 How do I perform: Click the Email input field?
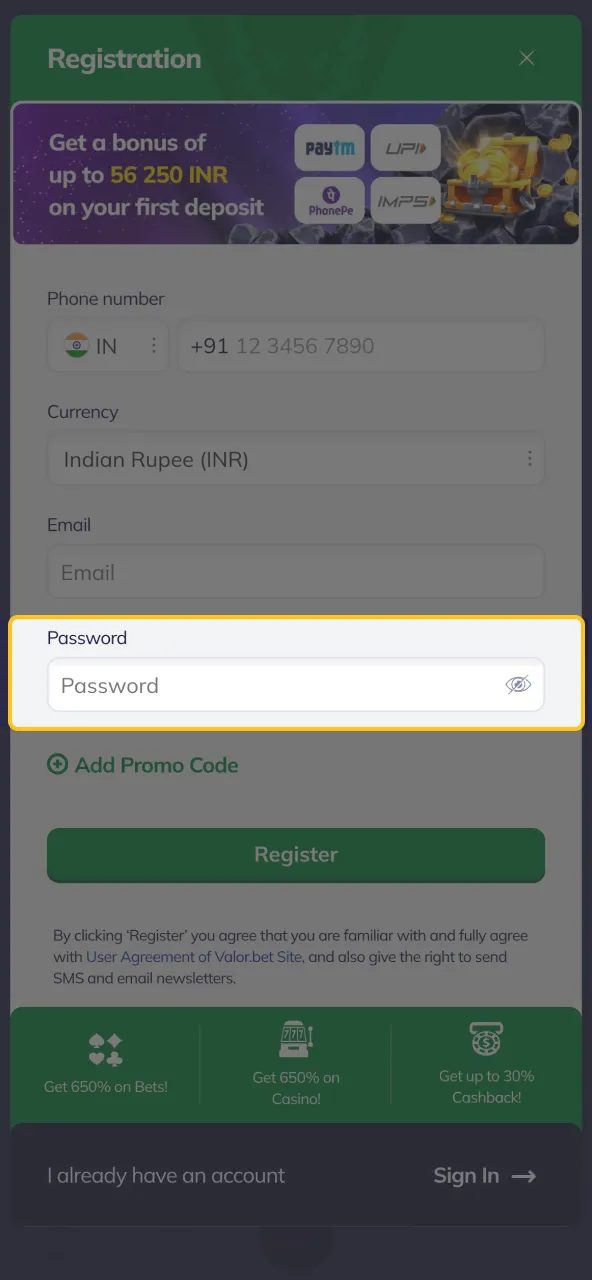296,572
